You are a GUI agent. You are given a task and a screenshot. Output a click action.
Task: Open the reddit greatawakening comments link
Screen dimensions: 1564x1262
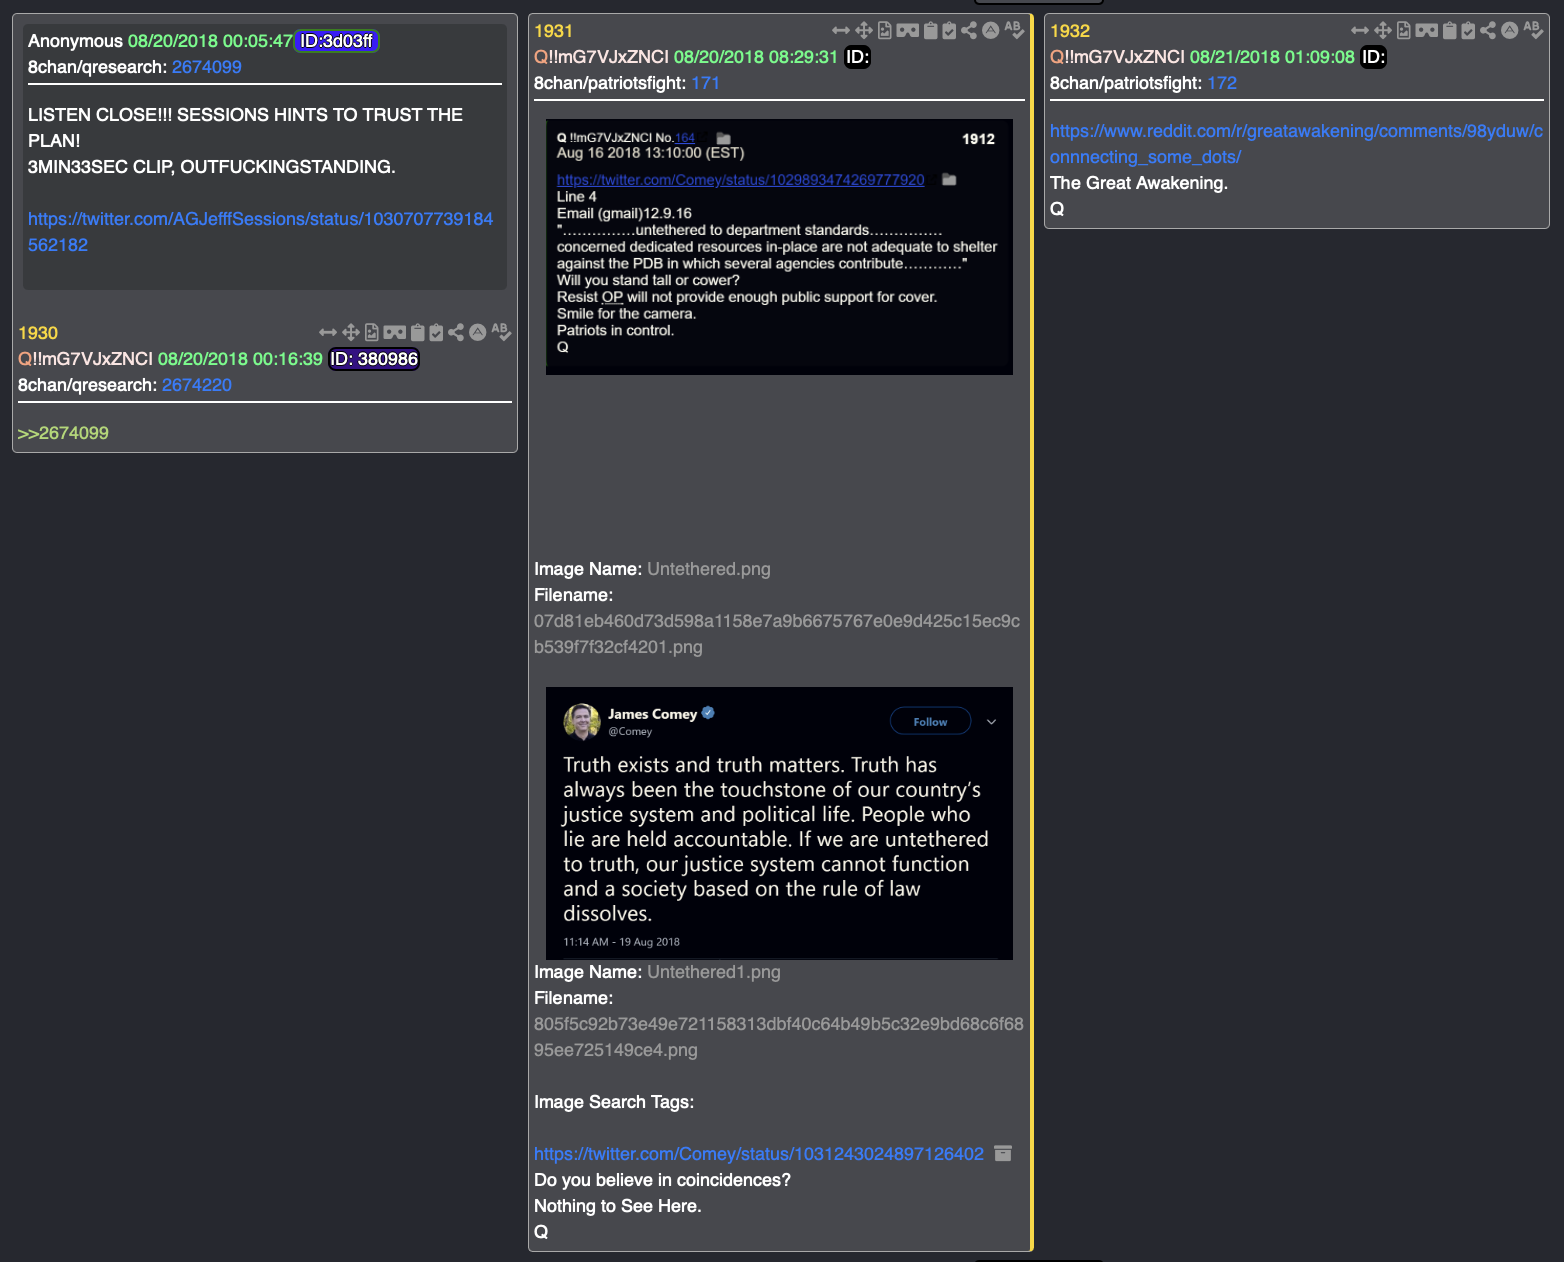[1296, 144]
